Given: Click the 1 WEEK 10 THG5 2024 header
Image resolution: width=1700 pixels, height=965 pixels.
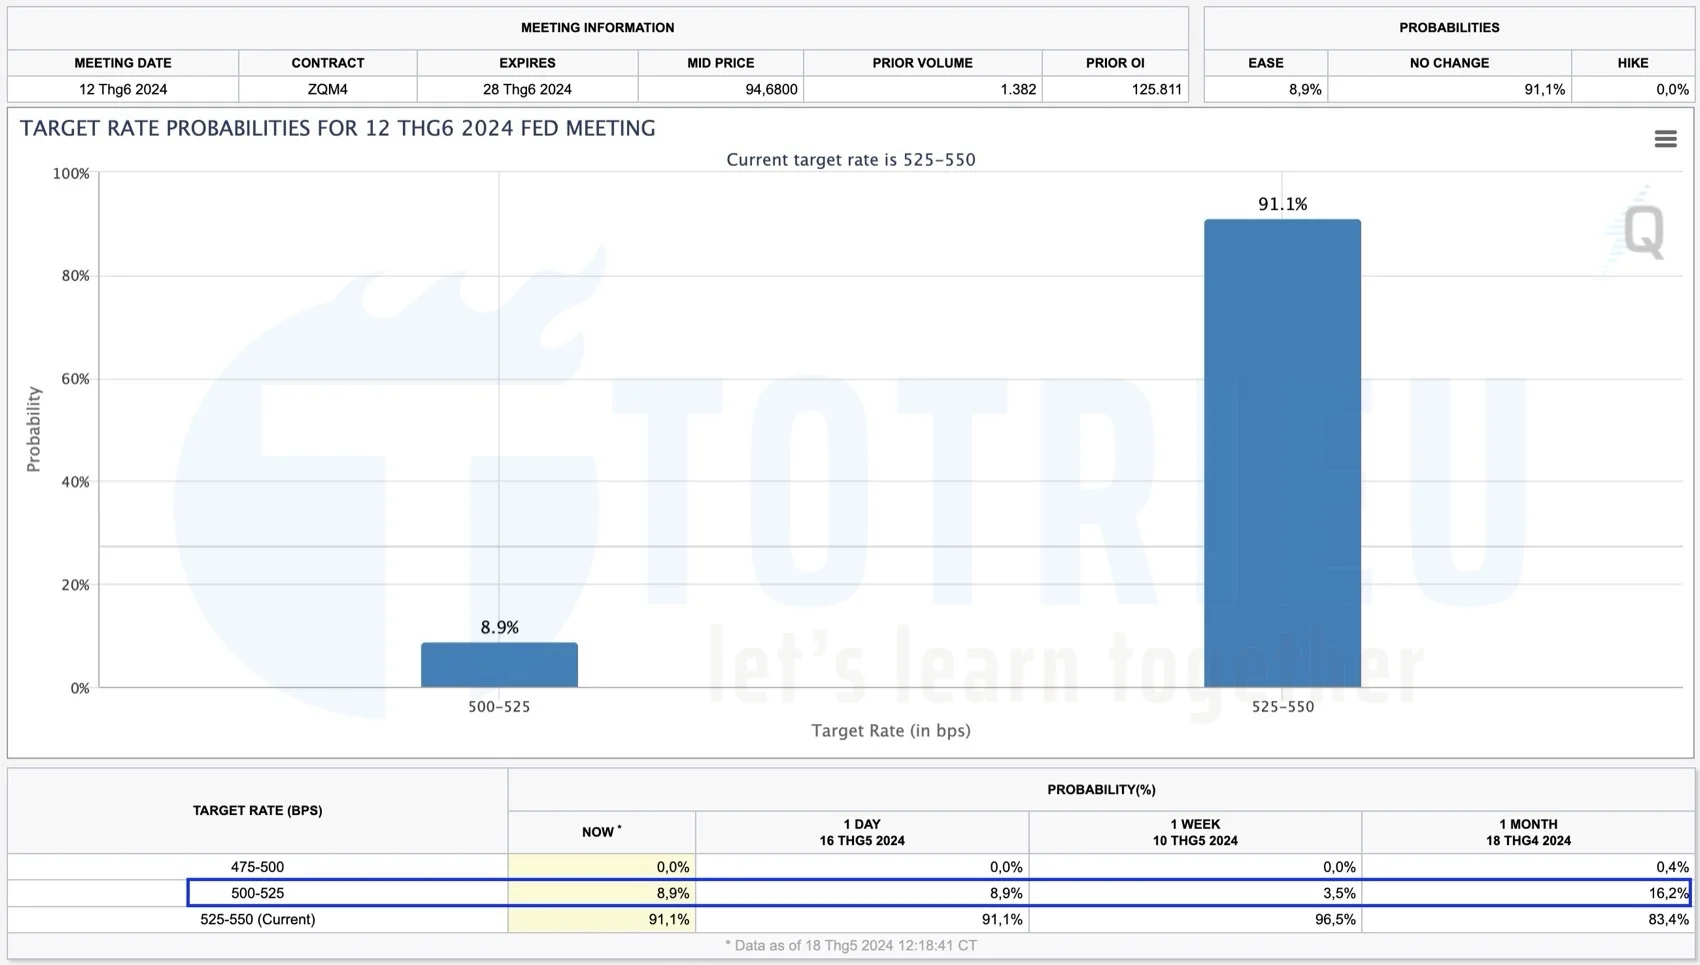Looking at the screenshot, I should coord(1194,832).
